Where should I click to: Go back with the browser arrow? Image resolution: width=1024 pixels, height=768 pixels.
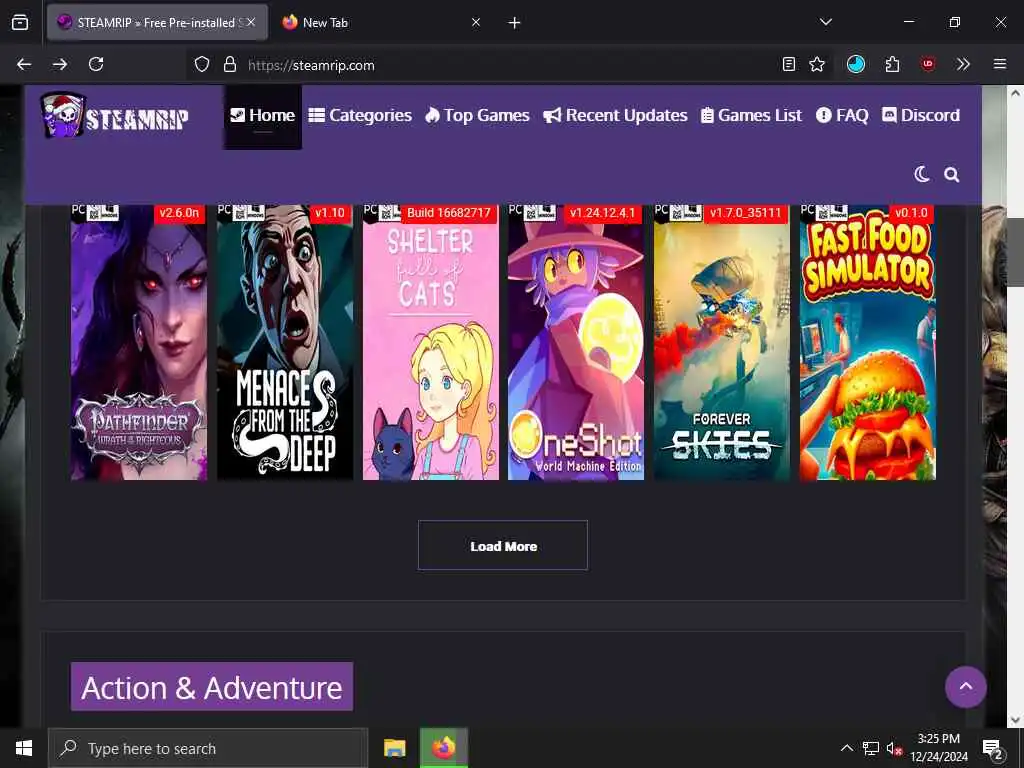point(24,64)
